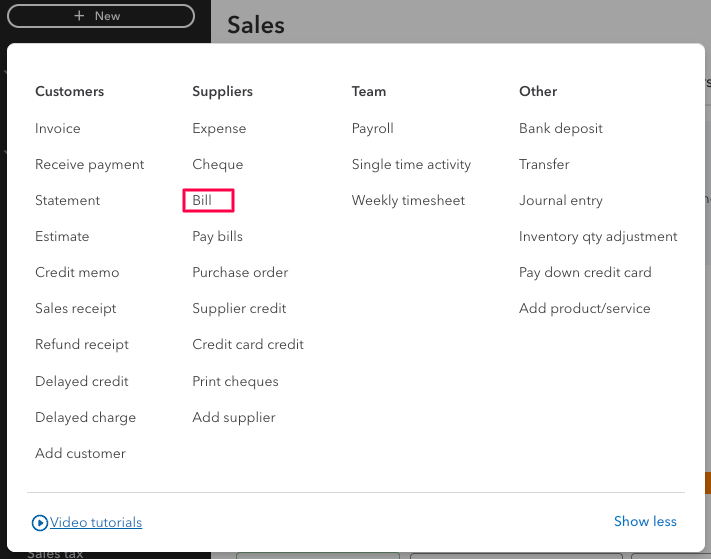This screenshot has height=559, width=711.
Task: Open the Video tutorials link
Action: tap(96, 522)
